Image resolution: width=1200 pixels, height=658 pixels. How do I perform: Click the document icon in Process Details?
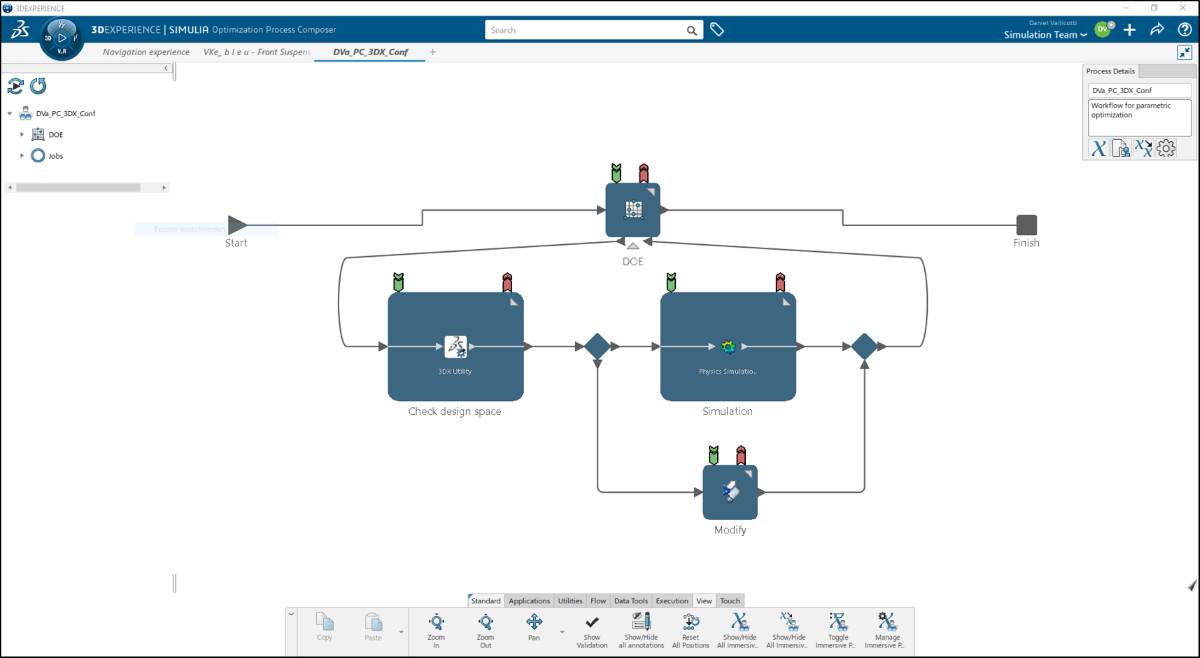[1121, 149]
